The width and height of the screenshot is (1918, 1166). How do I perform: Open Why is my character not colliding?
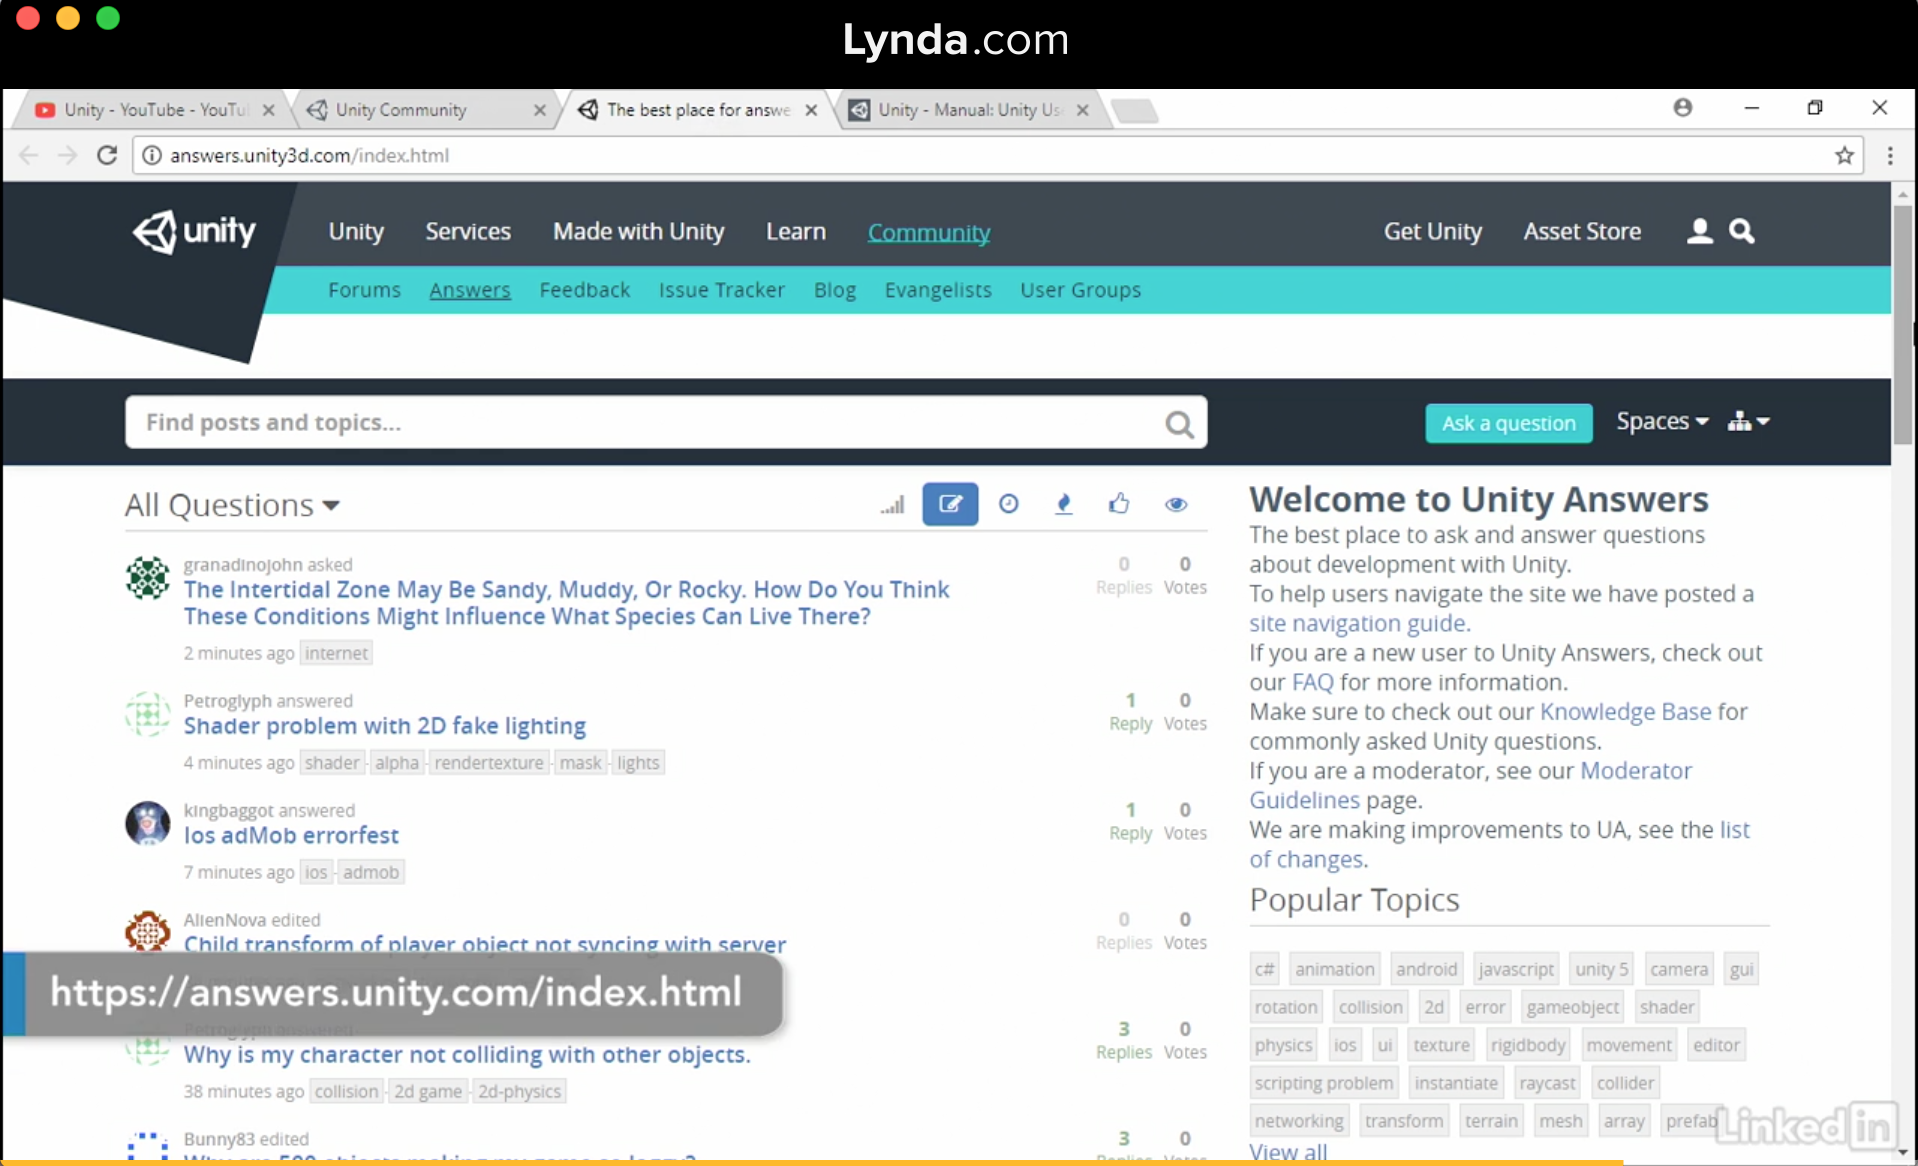tap(467, 1054)
